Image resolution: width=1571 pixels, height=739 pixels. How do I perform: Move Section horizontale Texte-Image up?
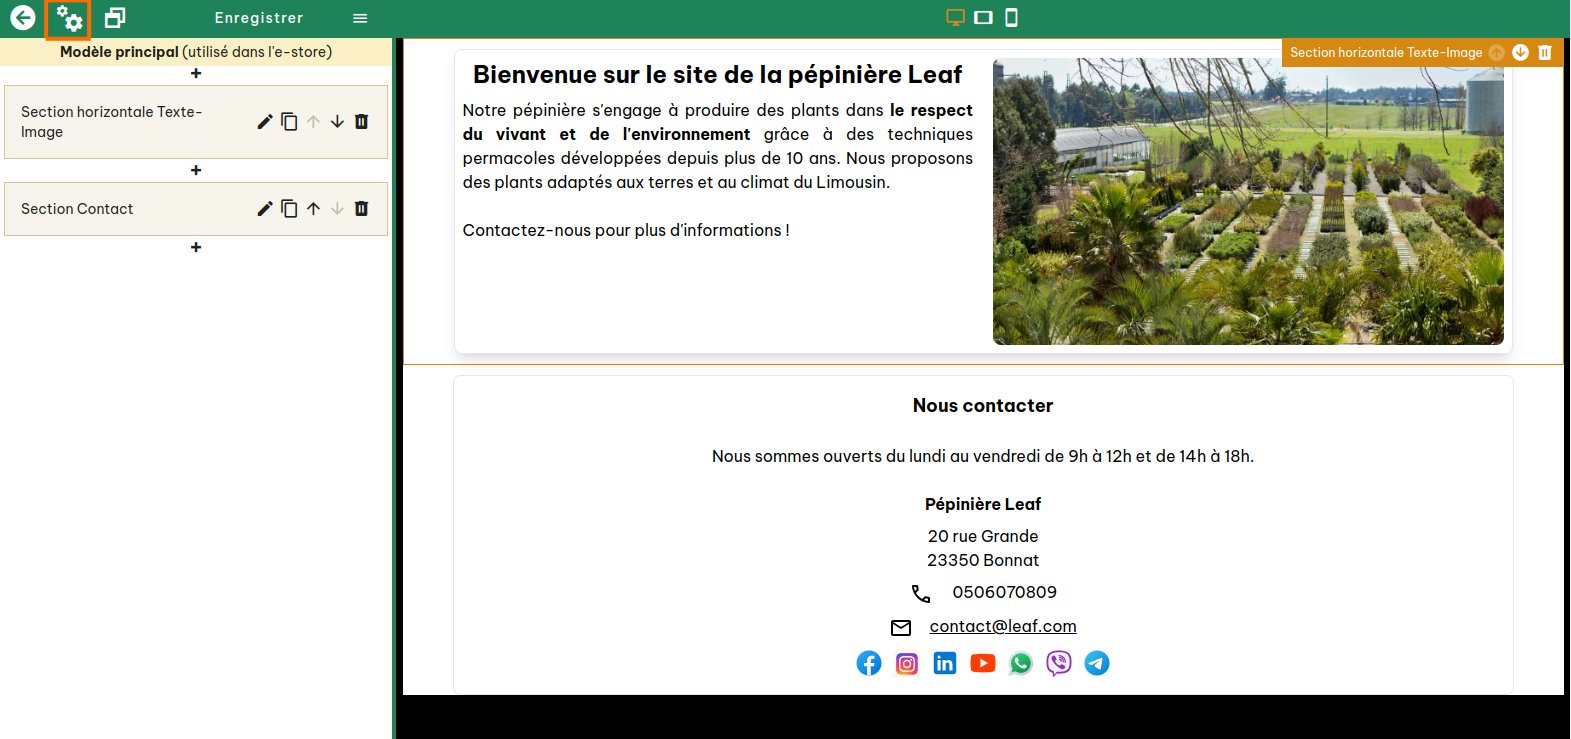pyautogui.click(x=313, y=122)
